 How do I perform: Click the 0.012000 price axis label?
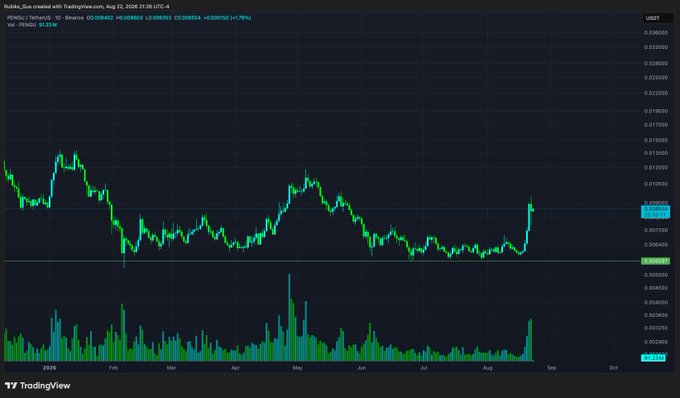tap(656, 167)
